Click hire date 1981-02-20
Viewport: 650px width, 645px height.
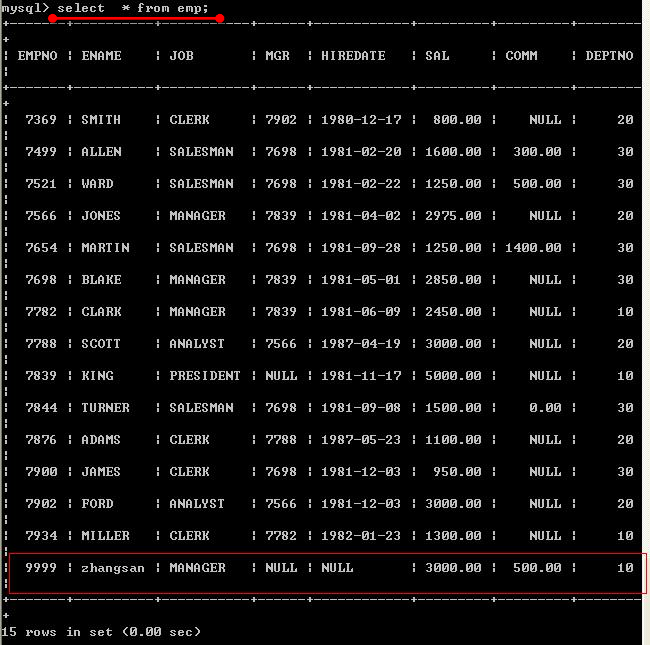coord(361,152)
